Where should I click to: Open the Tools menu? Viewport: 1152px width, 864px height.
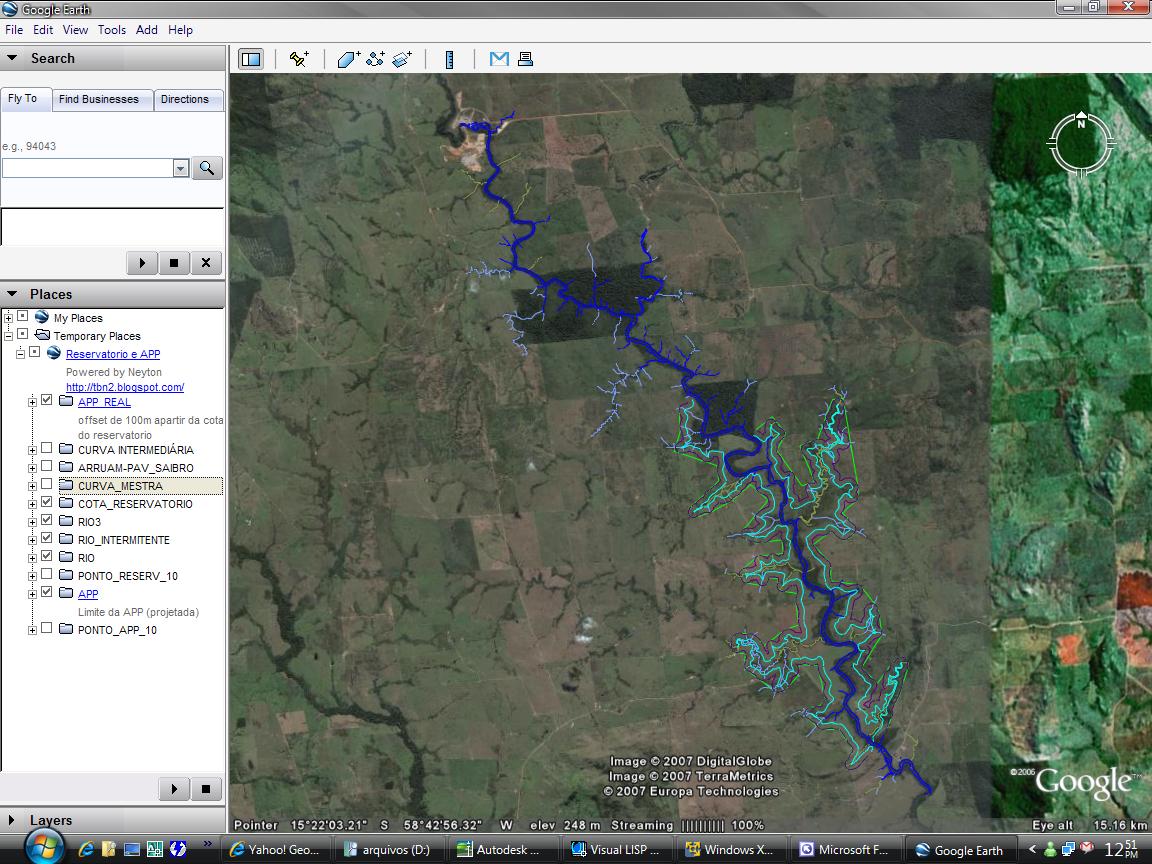pyautogui.click(x=112, y=30)
